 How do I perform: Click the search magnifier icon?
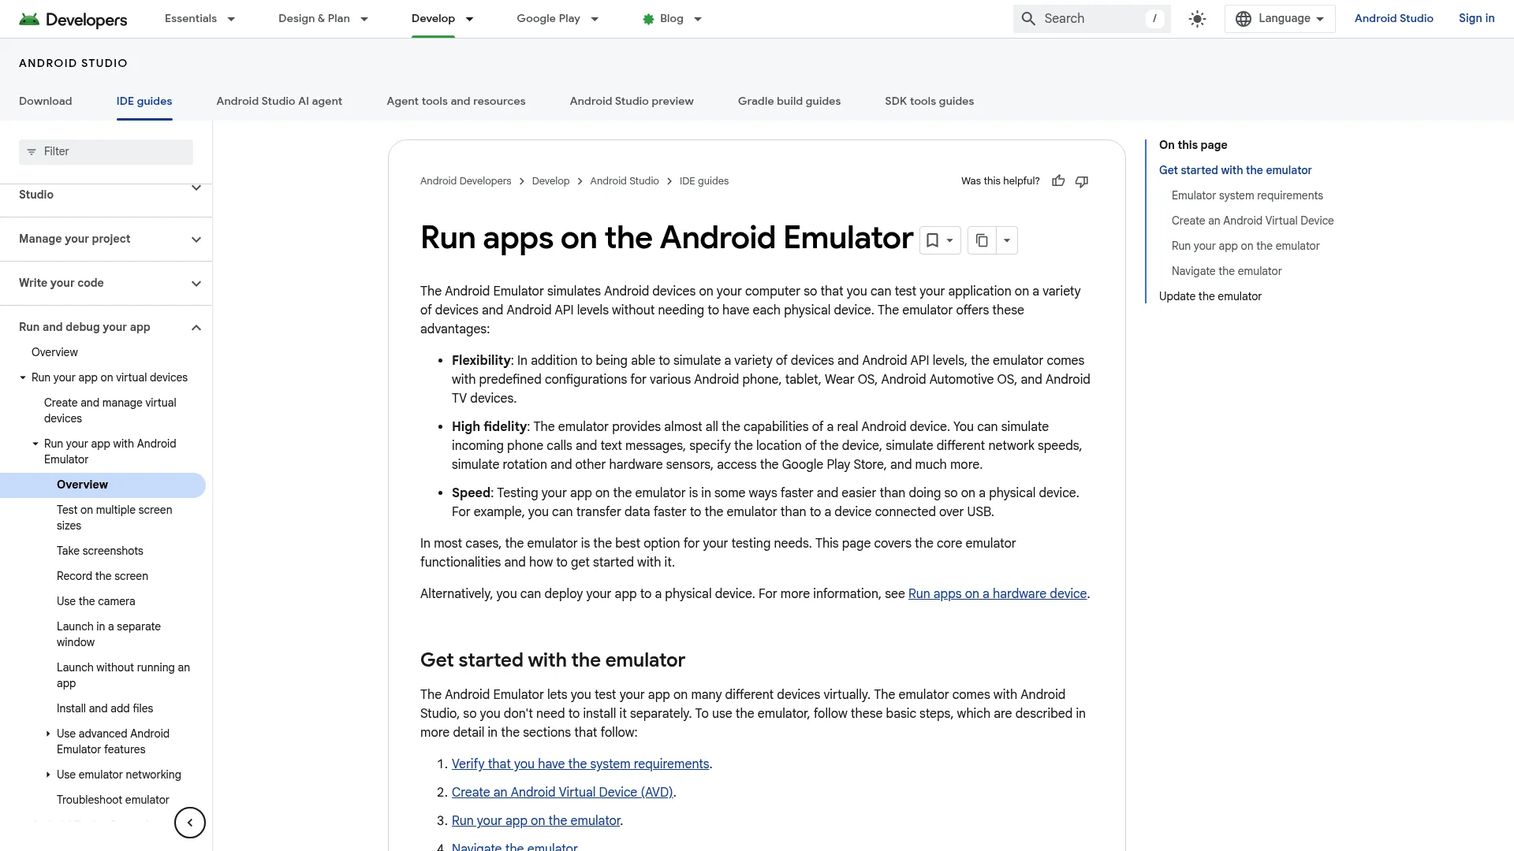pos(1028,19)
